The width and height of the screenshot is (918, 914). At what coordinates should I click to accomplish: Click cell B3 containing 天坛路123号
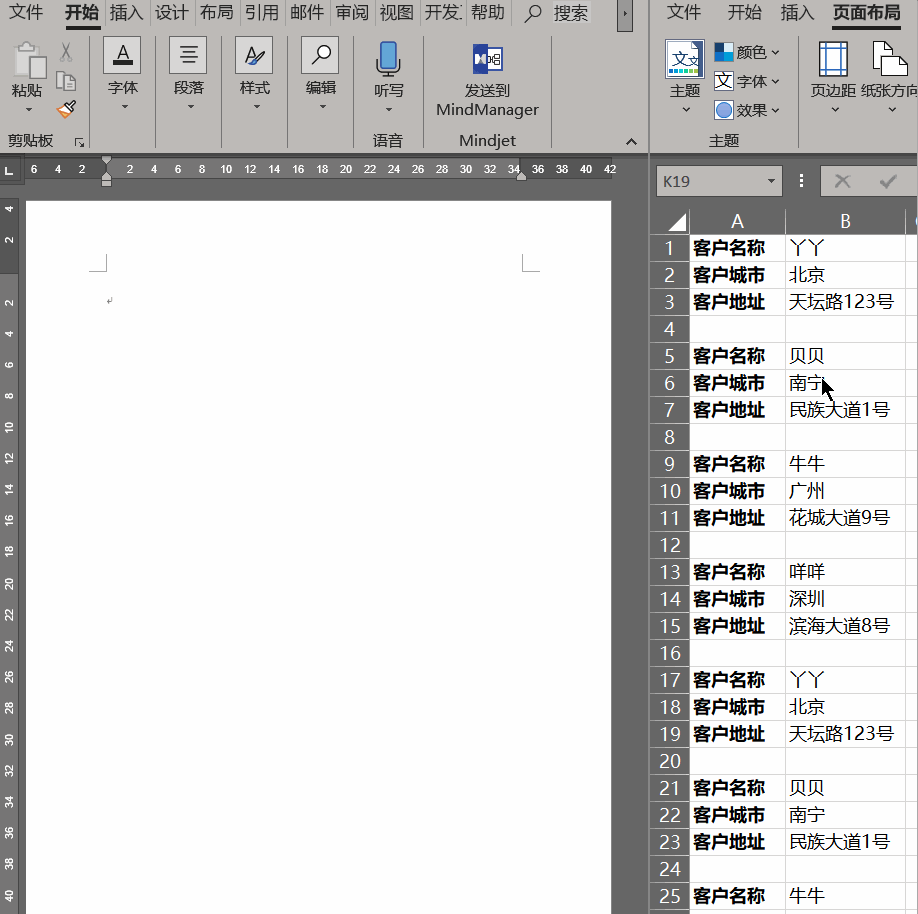click(x=845, y=302)
